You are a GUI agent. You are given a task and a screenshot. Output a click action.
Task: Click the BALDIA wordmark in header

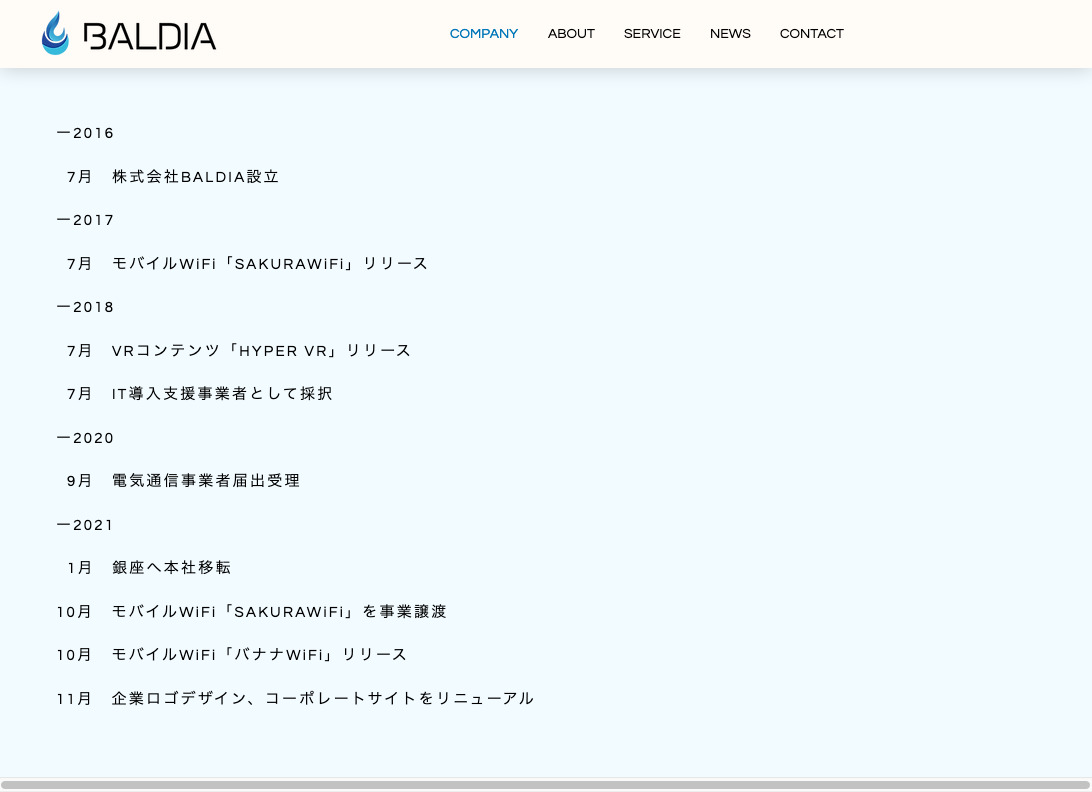[150, 36]
